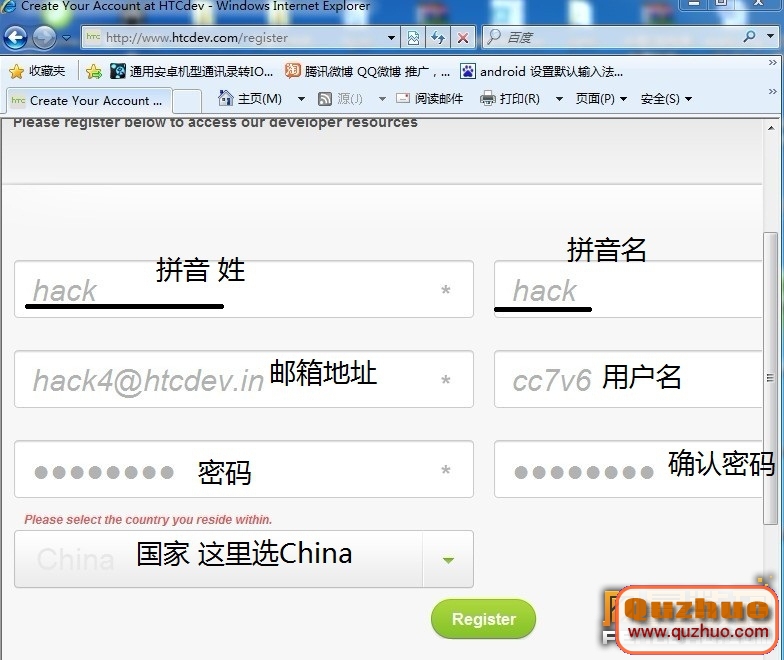Click the green Register button
This screenshot has height=660, width=784.
[x=484, y=619]
